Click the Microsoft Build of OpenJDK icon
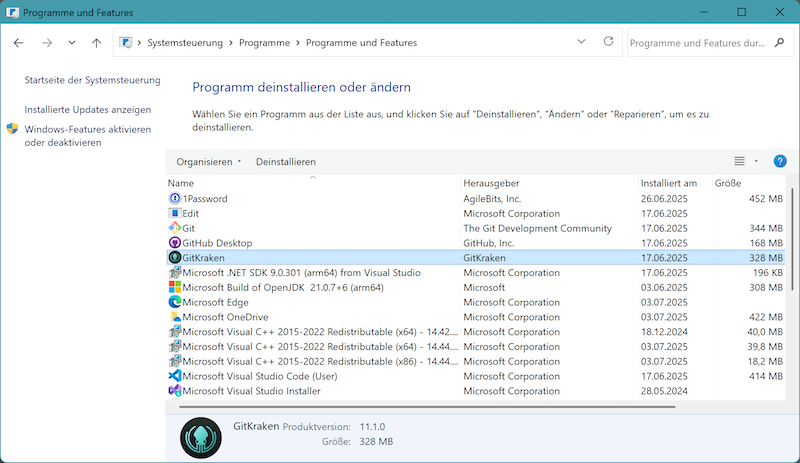The image size is (800, 463). [x=174, y=287]
